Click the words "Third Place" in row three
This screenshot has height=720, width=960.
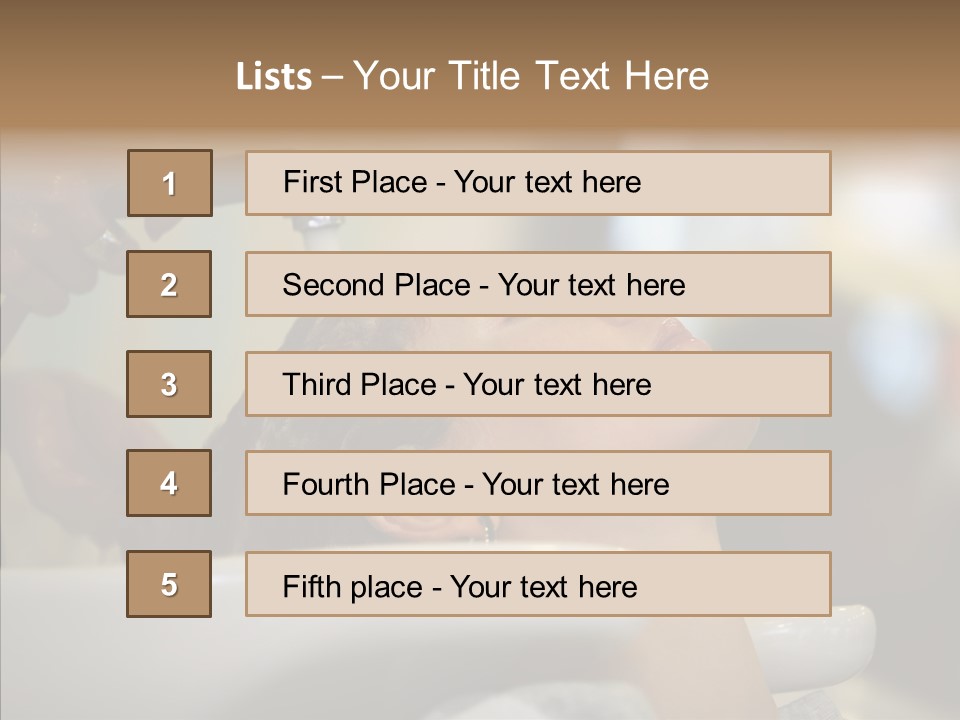tap(359, 384)
